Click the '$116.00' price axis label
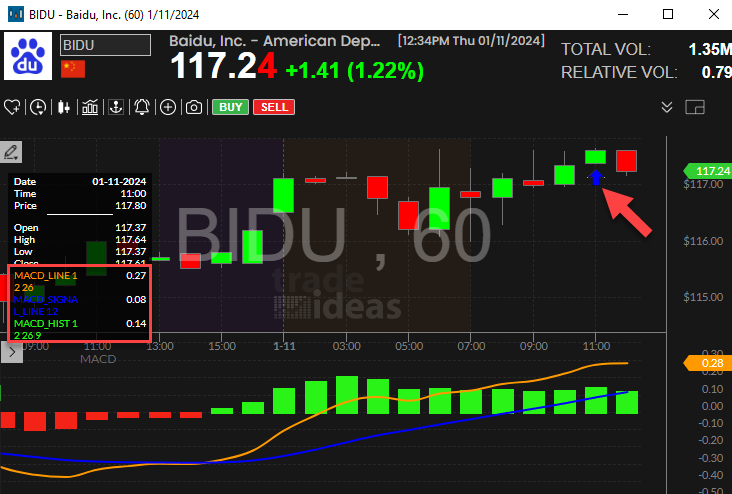Screen dimensions: 732x494 (x=703, y=241)
